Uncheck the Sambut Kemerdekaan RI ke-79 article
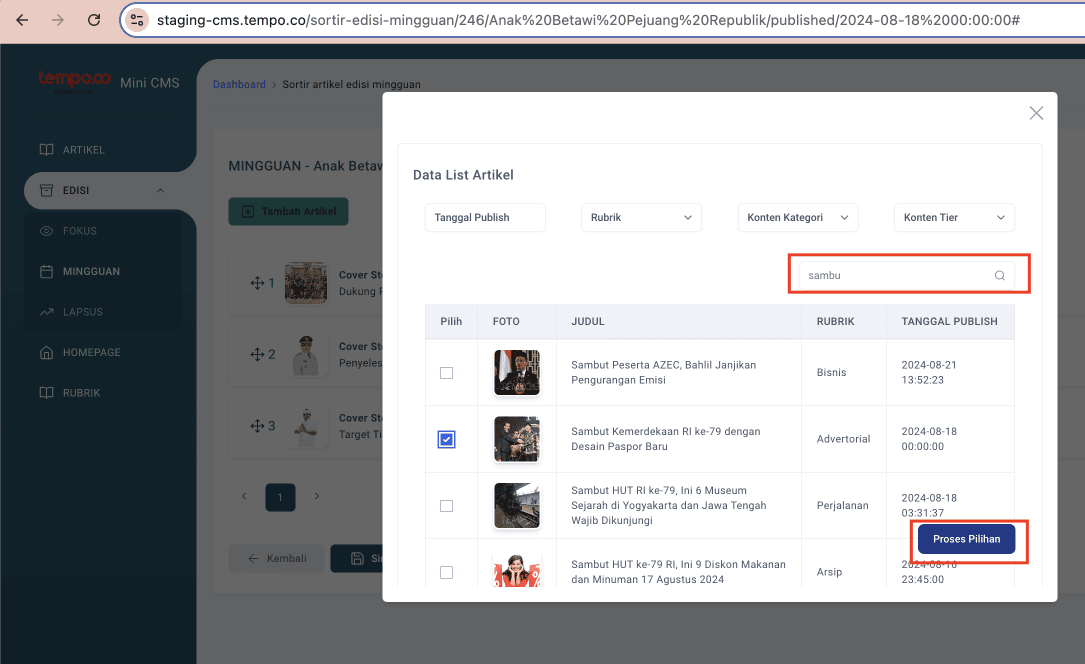 pos(446,439)
